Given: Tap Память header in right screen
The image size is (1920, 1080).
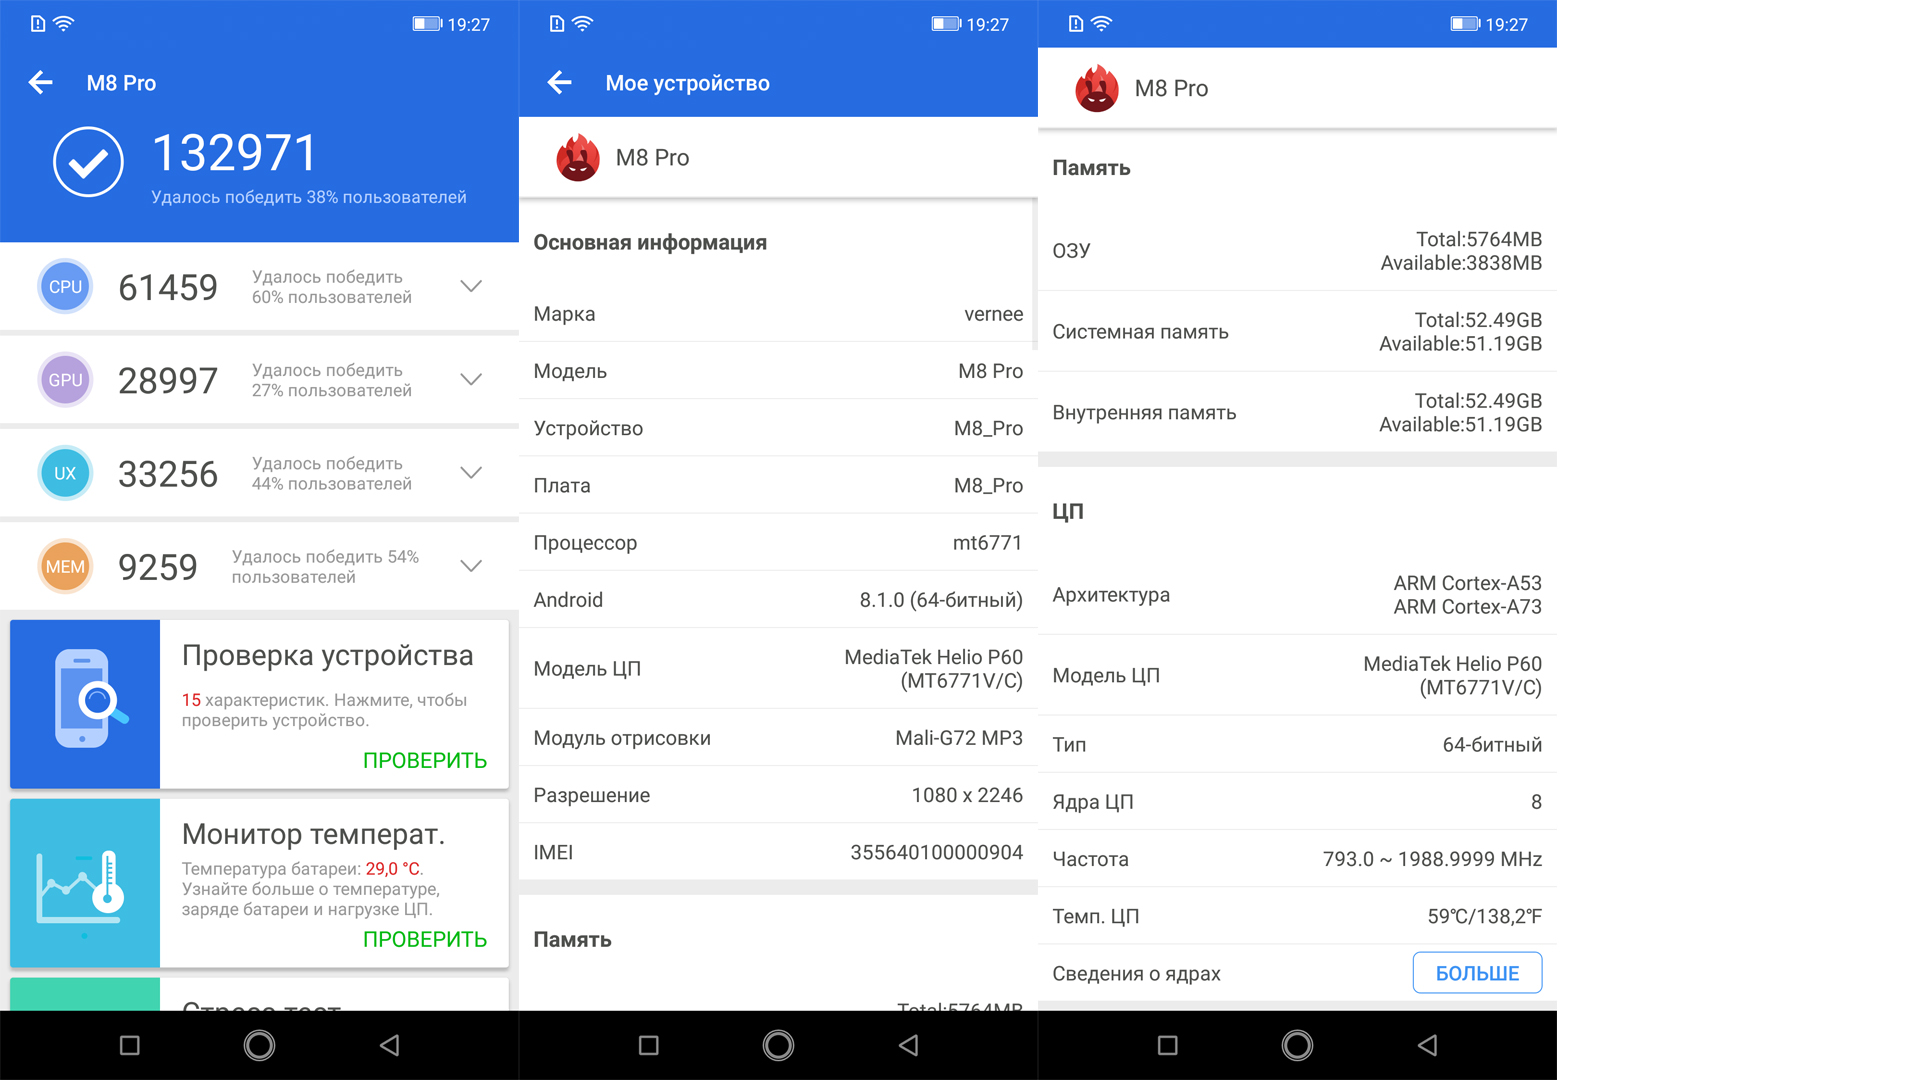Looking at the screenshot, I should coord(1091,167).
